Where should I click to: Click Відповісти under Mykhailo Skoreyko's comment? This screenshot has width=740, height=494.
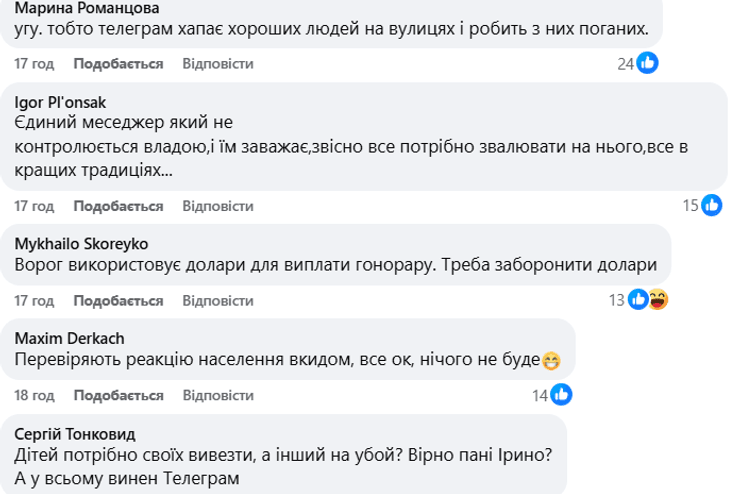pos(217,300)
